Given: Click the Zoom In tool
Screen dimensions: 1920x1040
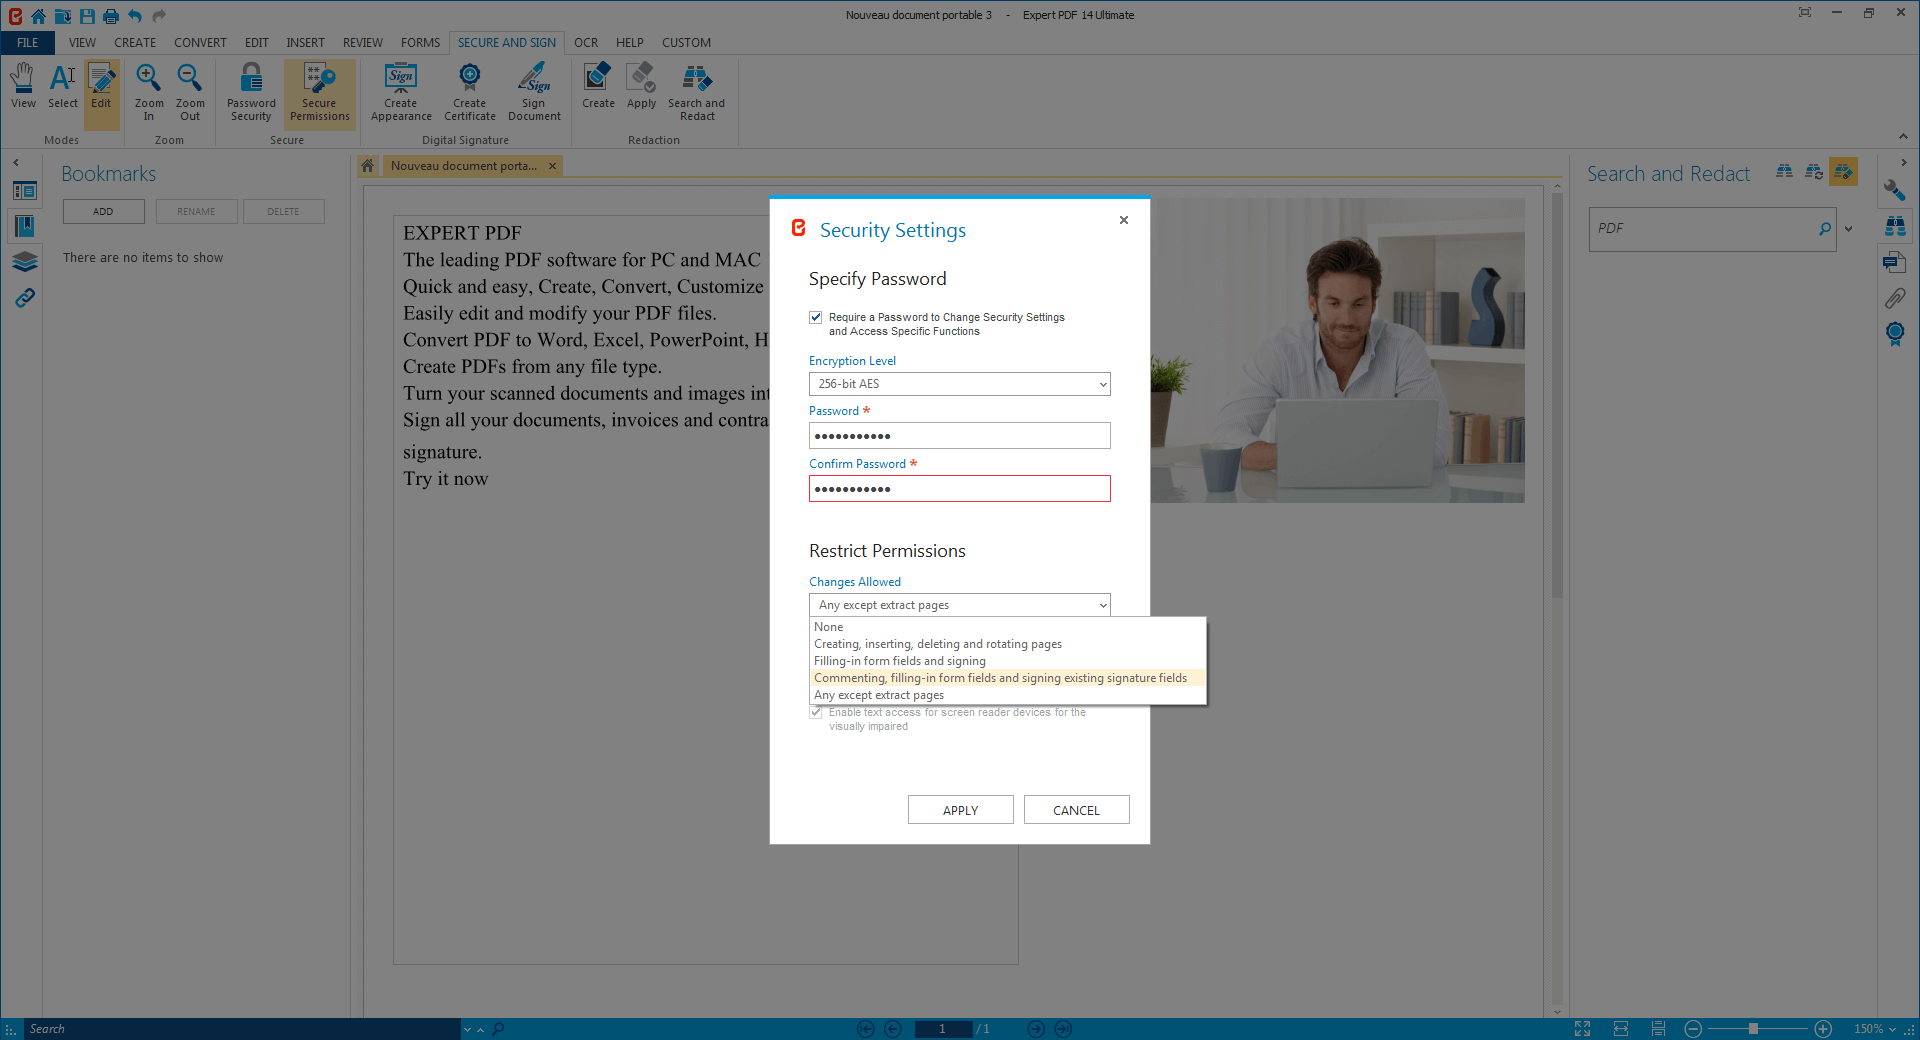Looking at the screenshot, I should [x=149, y=92].
